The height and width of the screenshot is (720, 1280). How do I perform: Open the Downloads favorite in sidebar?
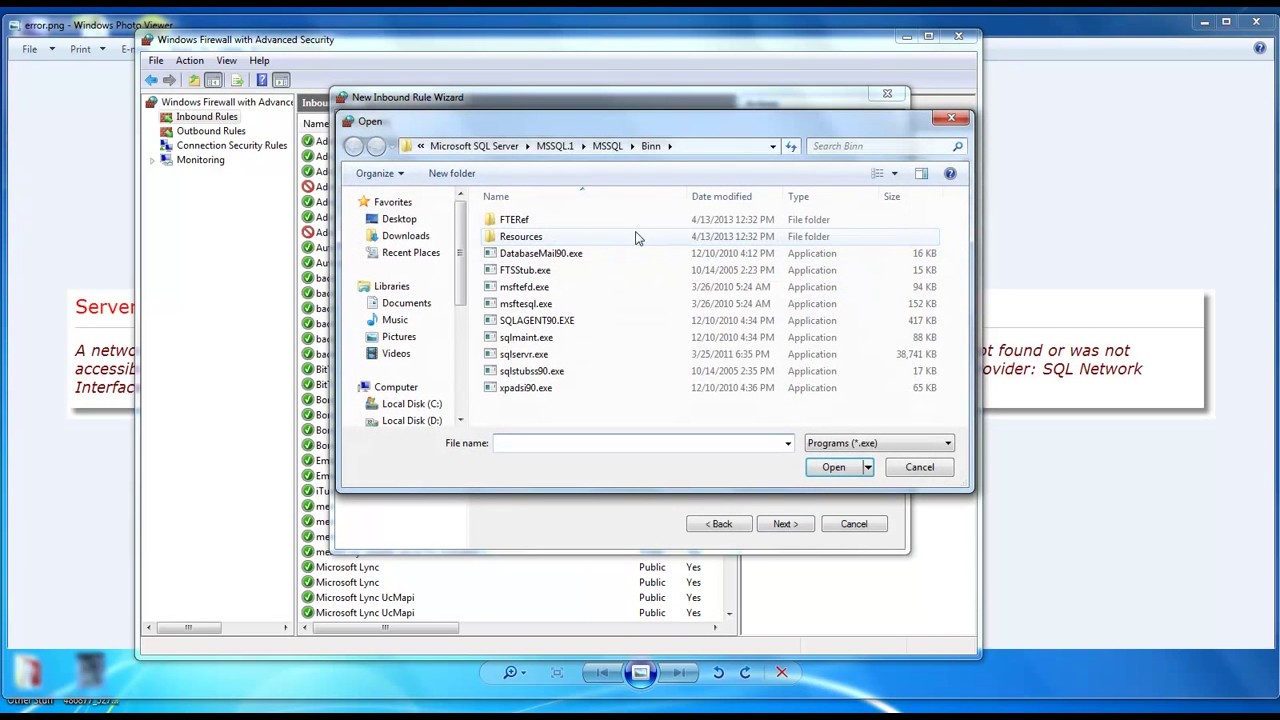click(x=405, y=236)
